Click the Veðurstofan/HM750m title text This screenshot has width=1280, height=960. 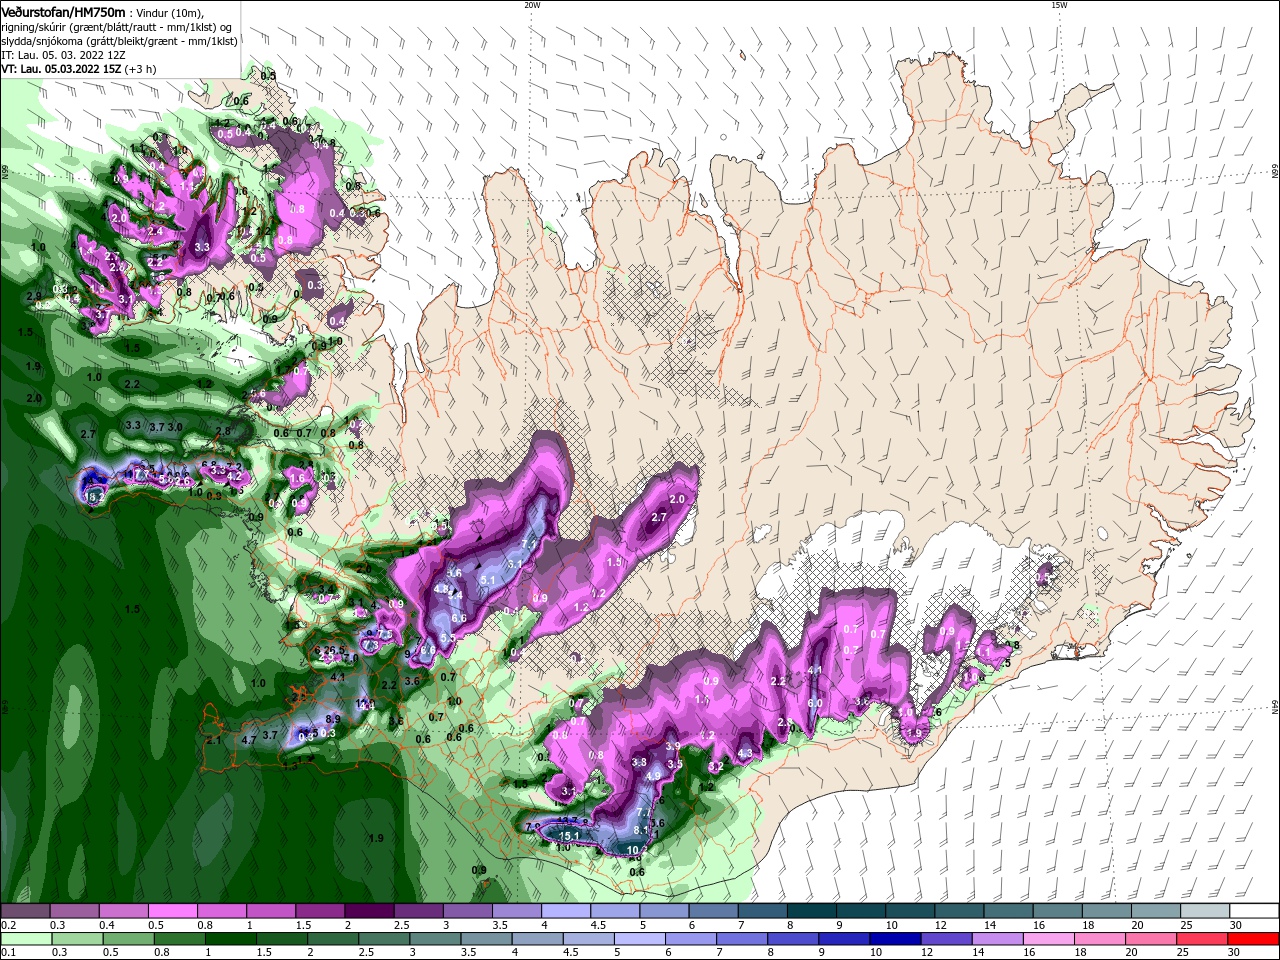click(x=63, y=11)
